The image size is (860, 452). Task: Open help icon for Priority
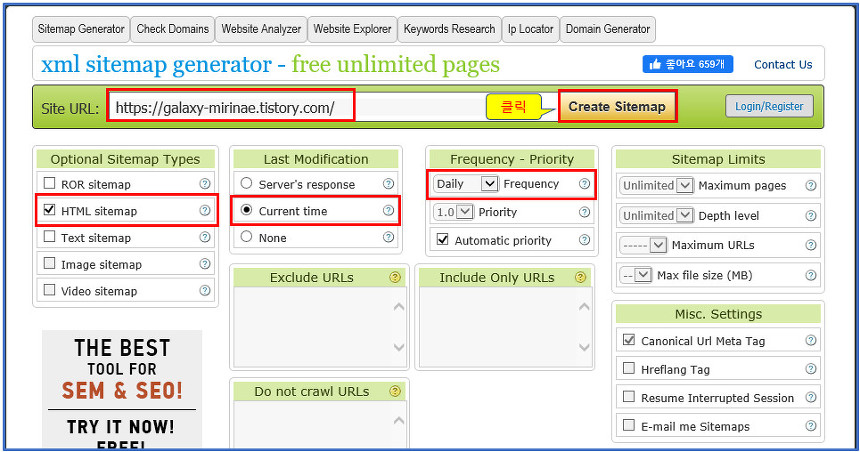[585, 212]
